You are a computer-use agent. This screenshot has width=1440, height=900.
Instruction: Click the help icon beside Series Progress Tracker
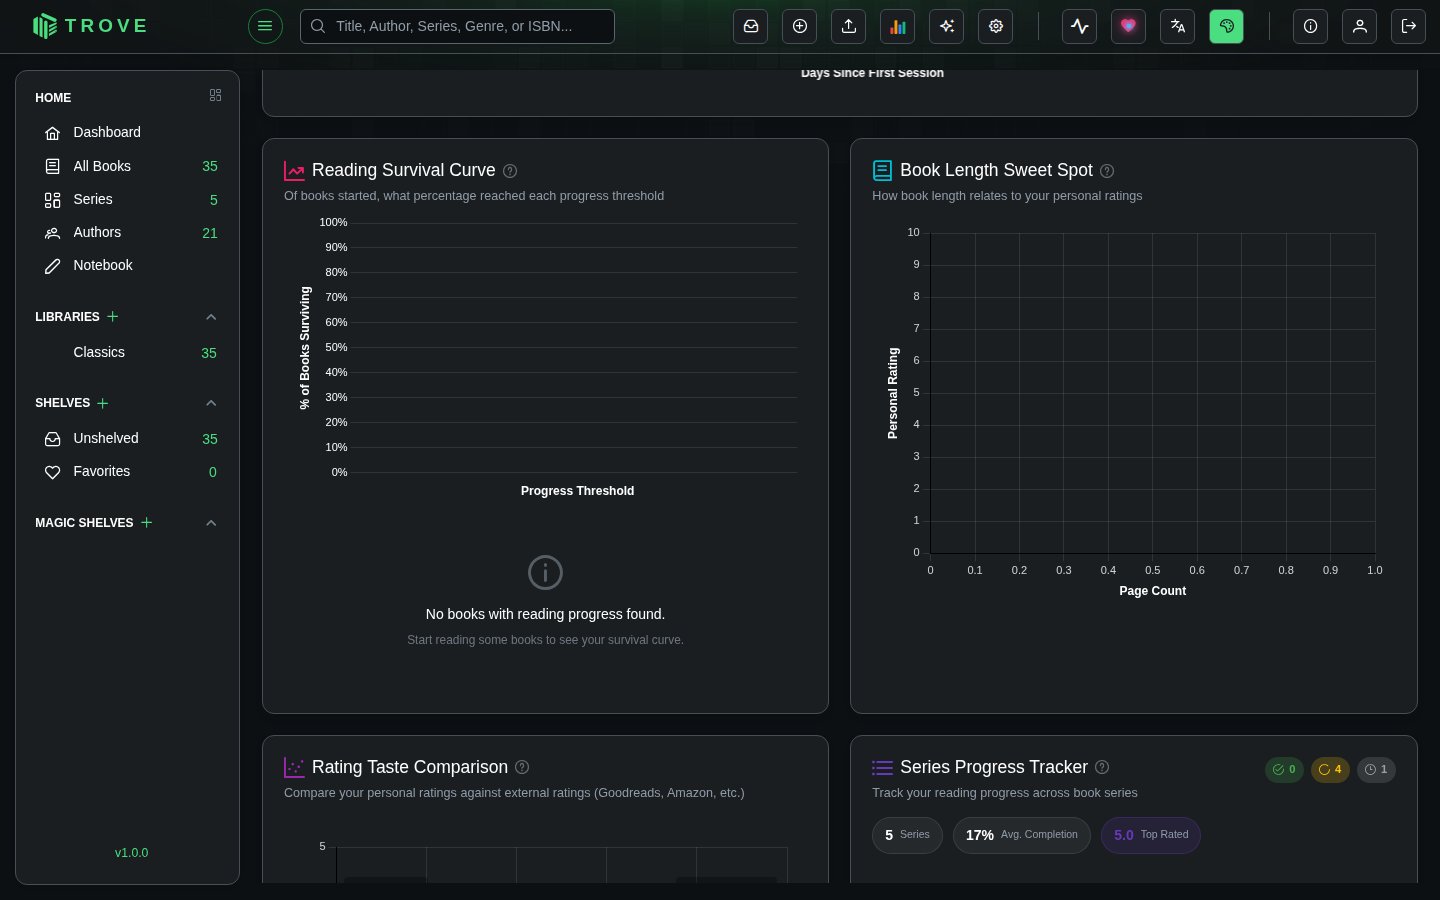click(x=1102, y=767)
